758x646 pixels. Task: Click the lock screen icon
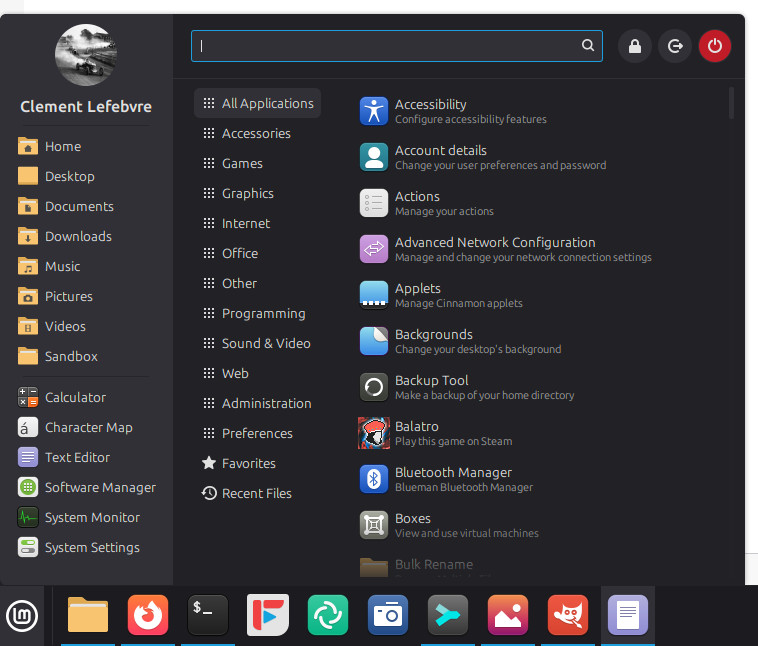[x=634, y=46]
